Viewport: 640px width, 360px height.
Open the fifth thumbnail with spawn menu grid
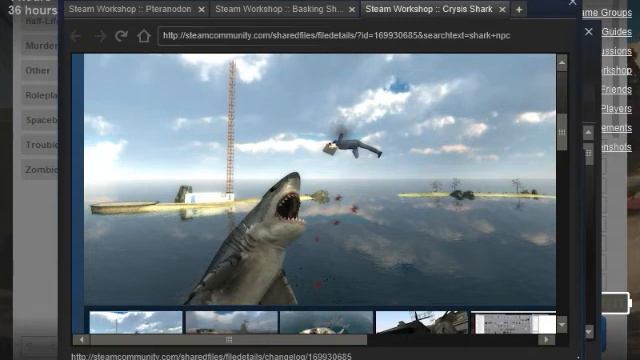click(x=513, y=322)
